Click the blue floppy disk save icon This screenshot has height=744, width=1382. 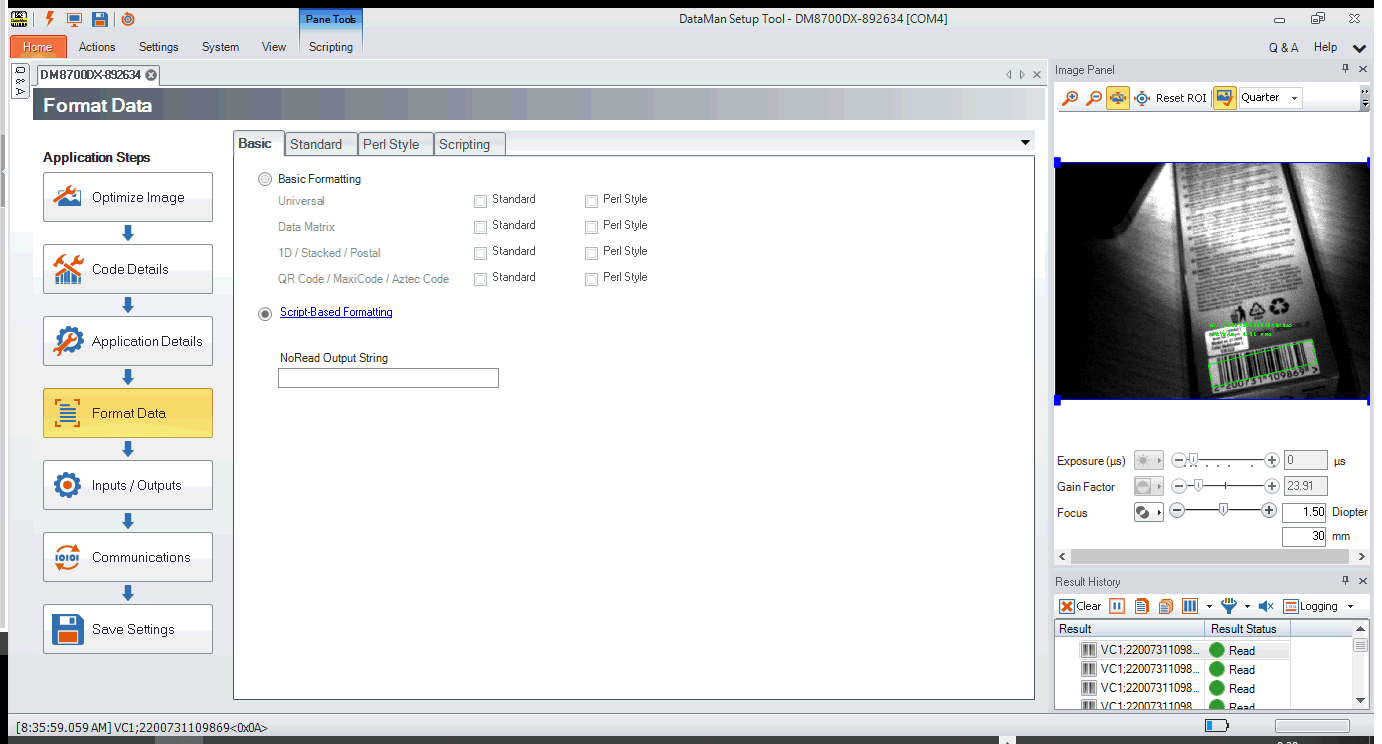(99, 18)
